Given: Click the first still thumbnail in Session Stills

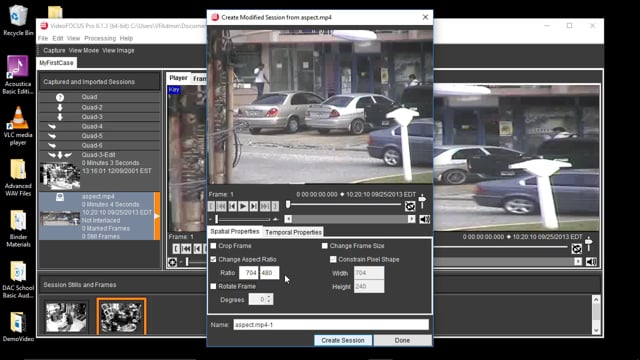Looking at the screenshot, I should click(66, 317).
